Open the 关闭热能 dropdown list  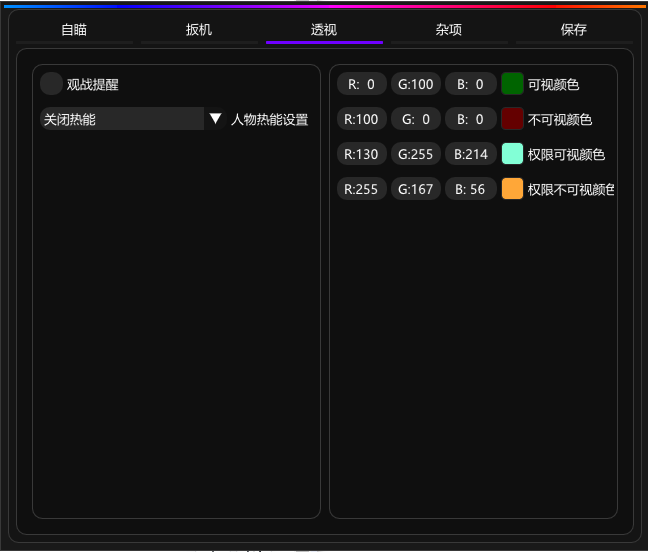click(133, 119)
